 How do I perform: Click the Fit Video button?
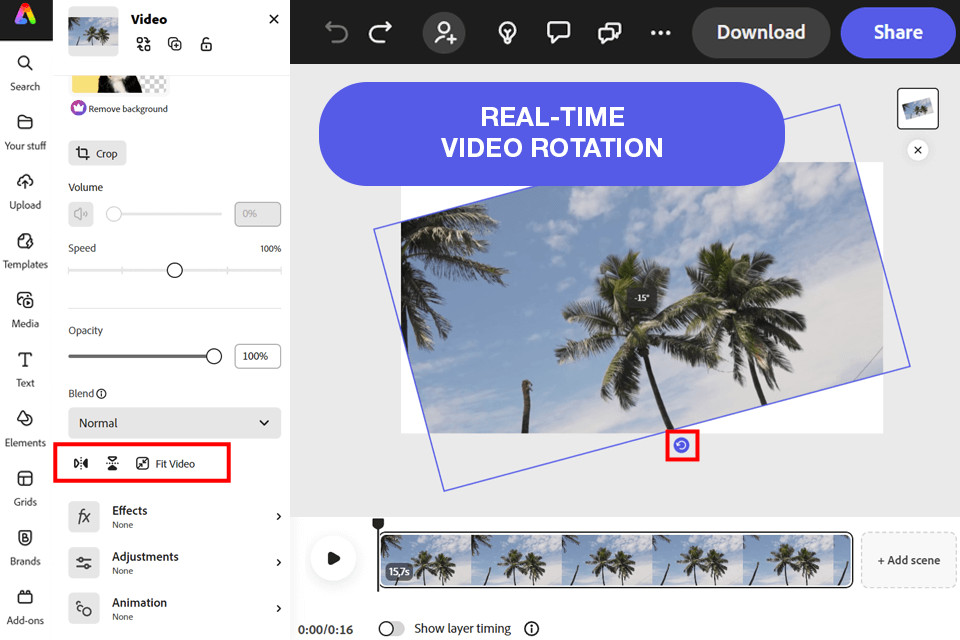tap(165, 464)
